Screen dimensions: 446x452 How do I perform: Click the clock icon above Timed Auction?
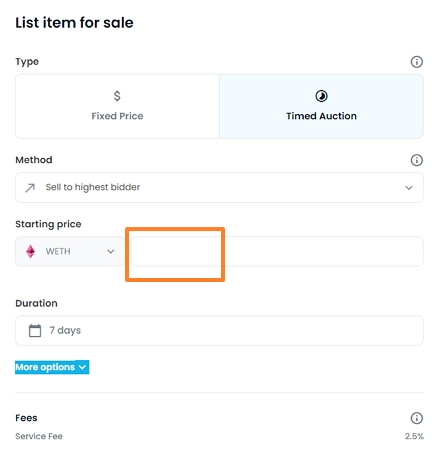click(x=321, y=96)
